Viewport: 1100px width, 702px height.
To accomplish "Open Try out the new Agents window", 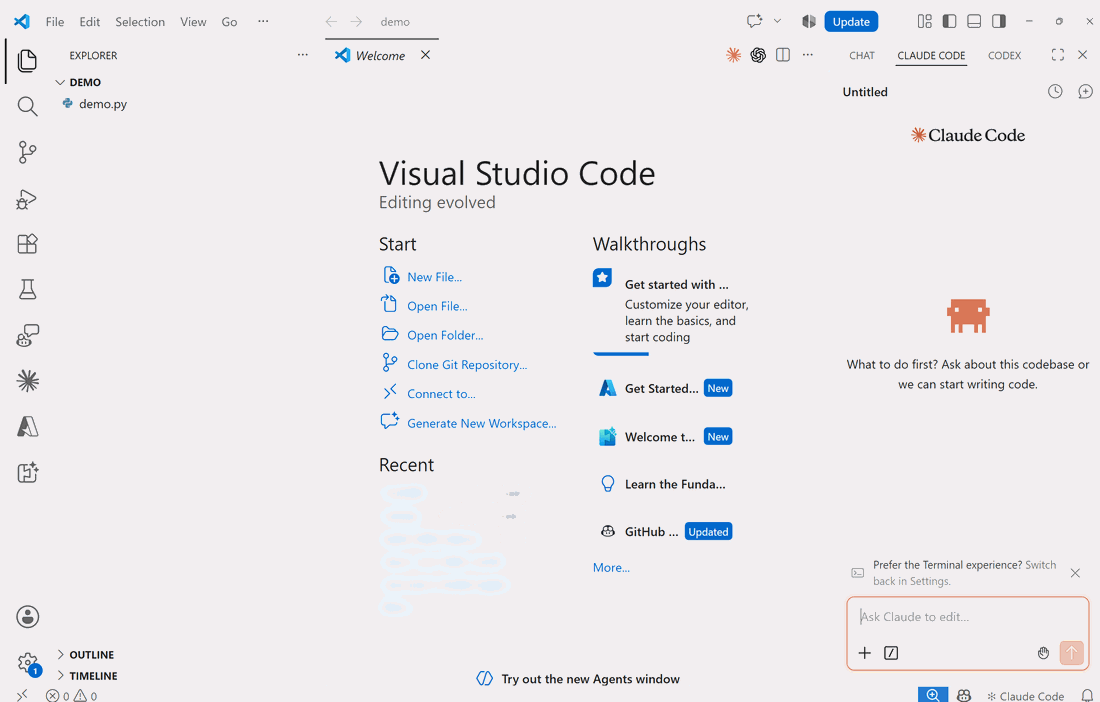I will 578,679.
